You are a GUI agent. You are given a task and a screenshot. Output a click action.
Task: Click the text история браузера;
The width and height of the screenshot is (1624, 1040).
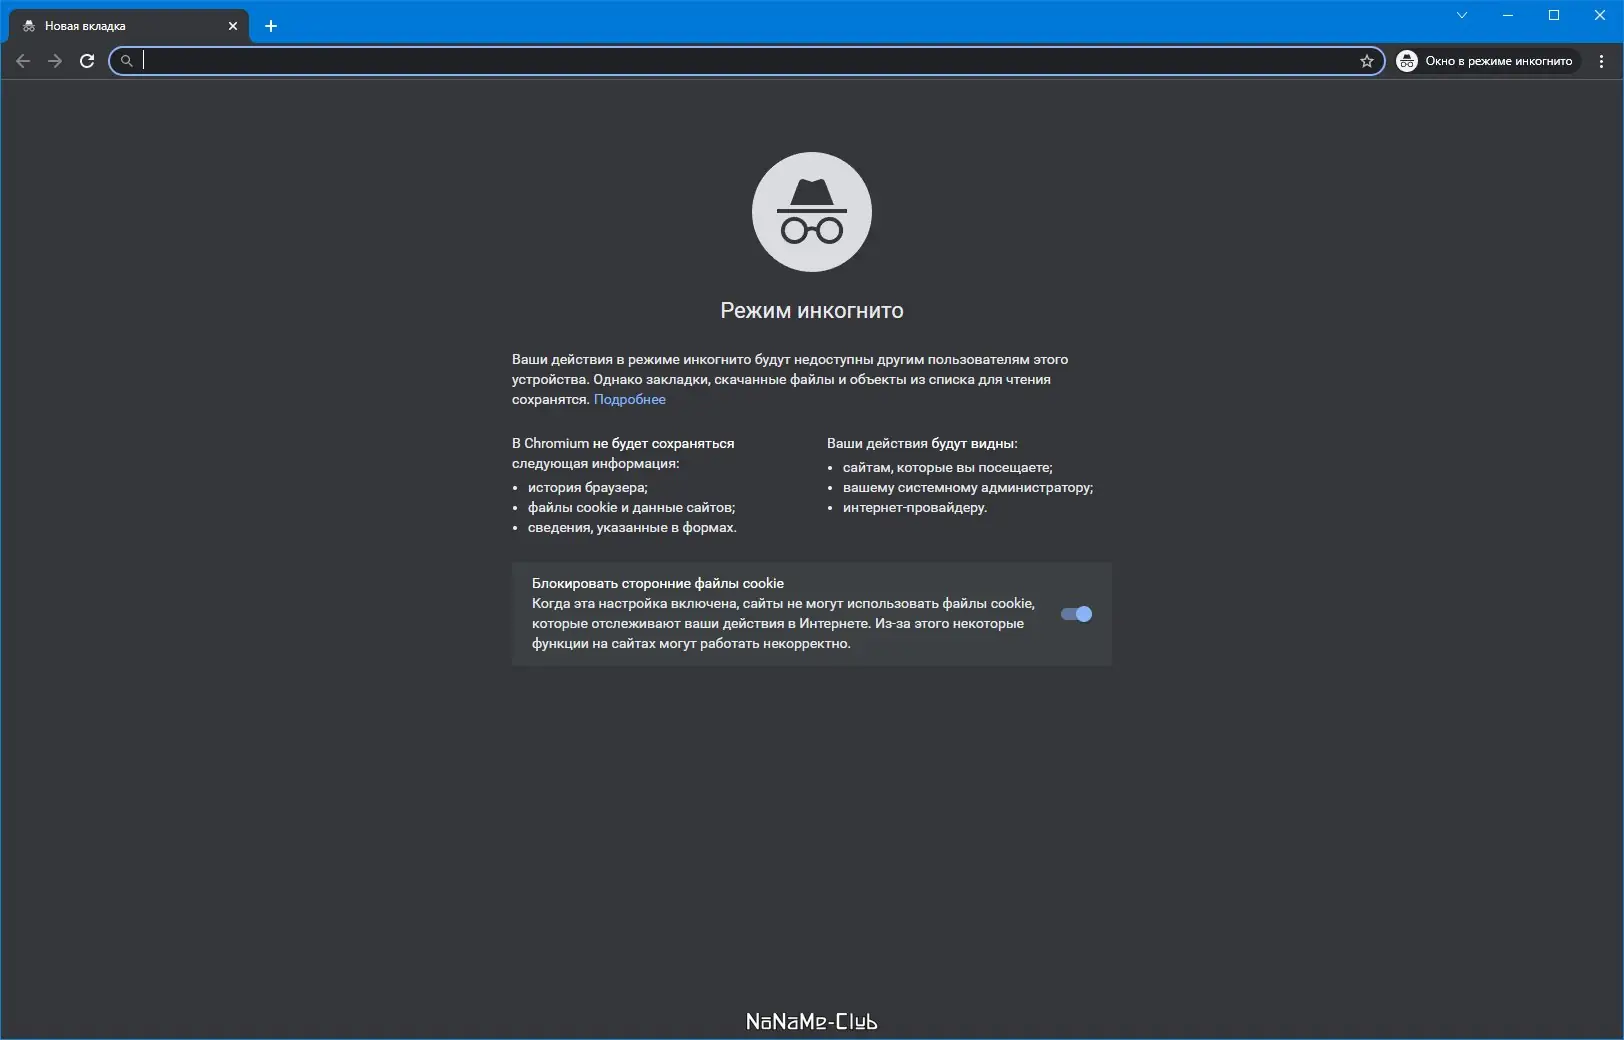588,487
